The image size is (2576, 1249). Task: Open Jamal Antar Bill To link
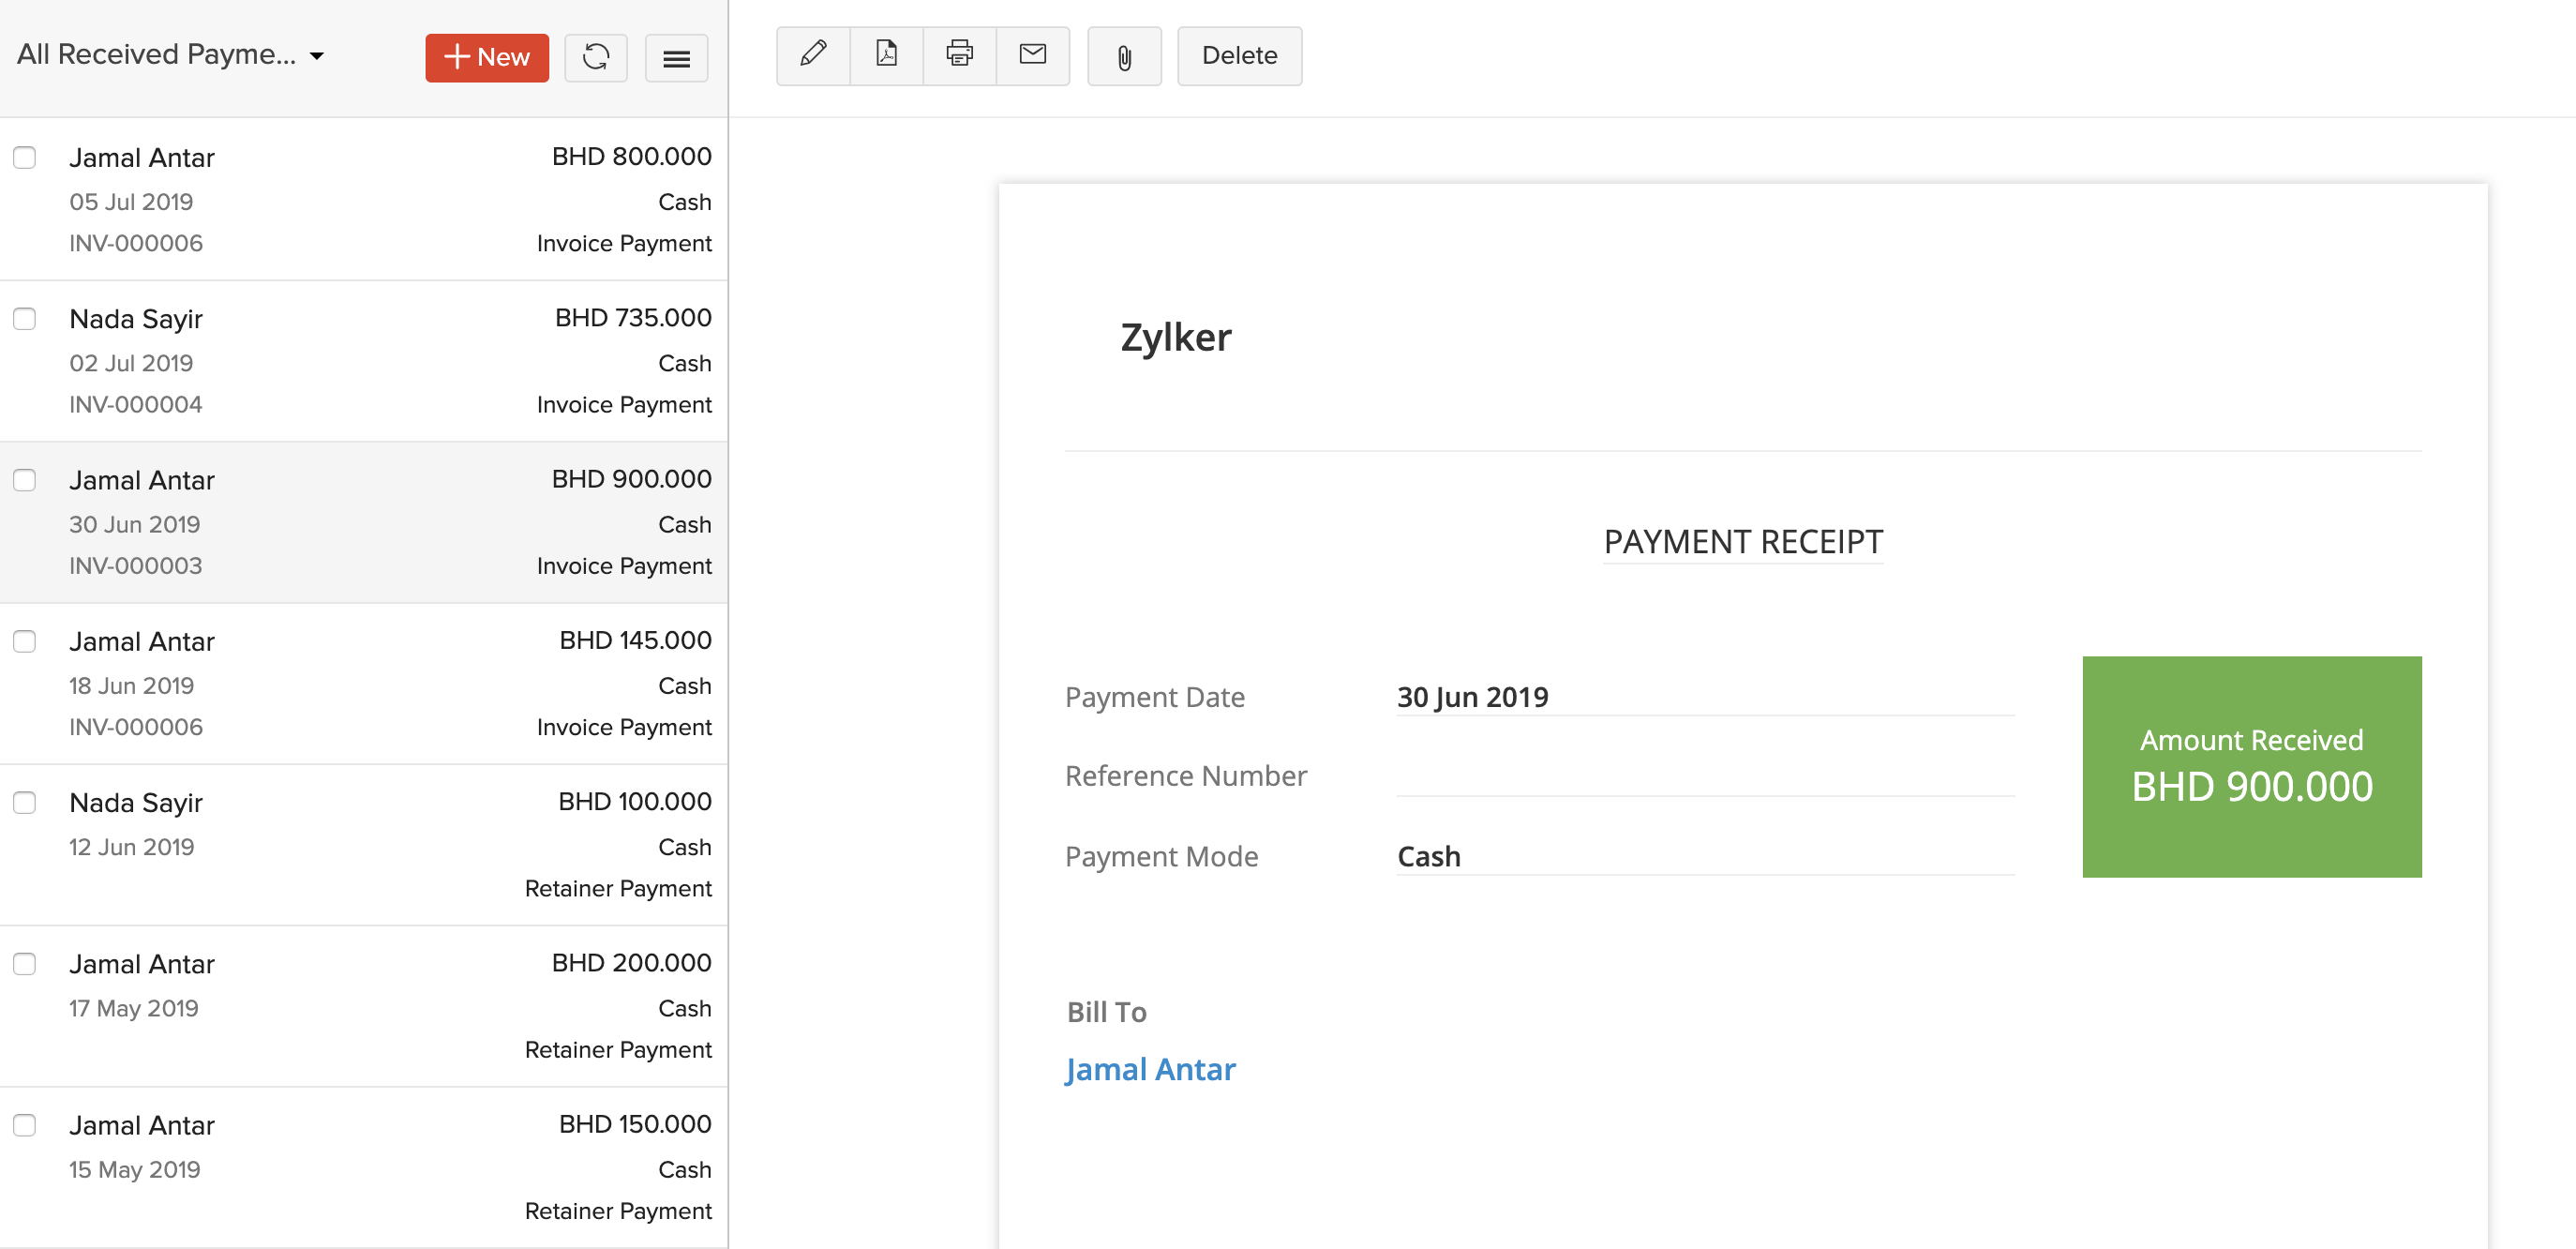click(1150, 1070)
